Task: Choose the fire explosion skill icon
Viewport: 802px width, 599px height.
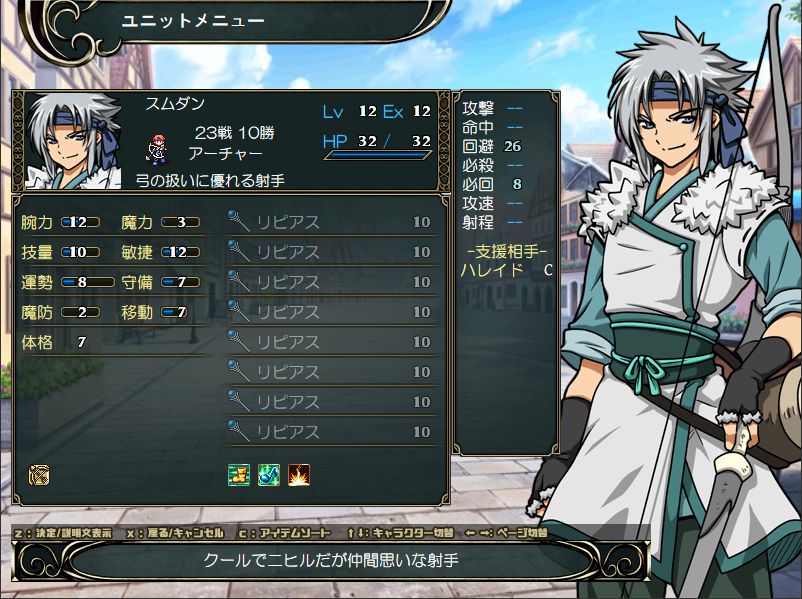Action: click(x=299, y=475)
